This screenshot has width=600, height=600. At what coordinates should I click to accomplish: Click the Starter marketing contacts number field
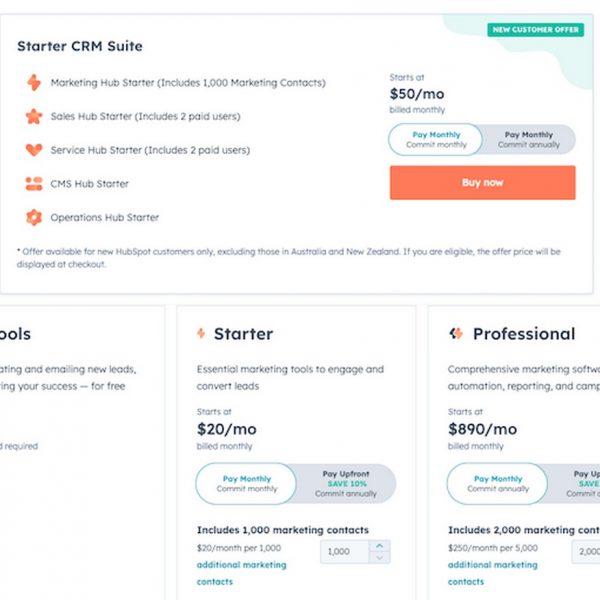pos(345,552)
